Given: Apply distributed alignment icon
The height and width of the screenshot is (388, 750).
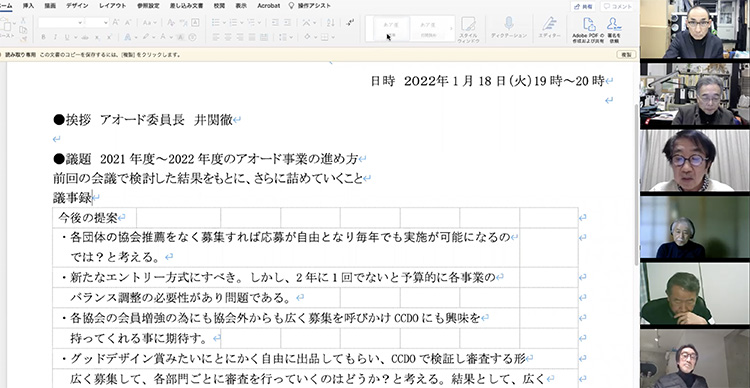Looking at the screenshot, I should [x=264, y=37].
